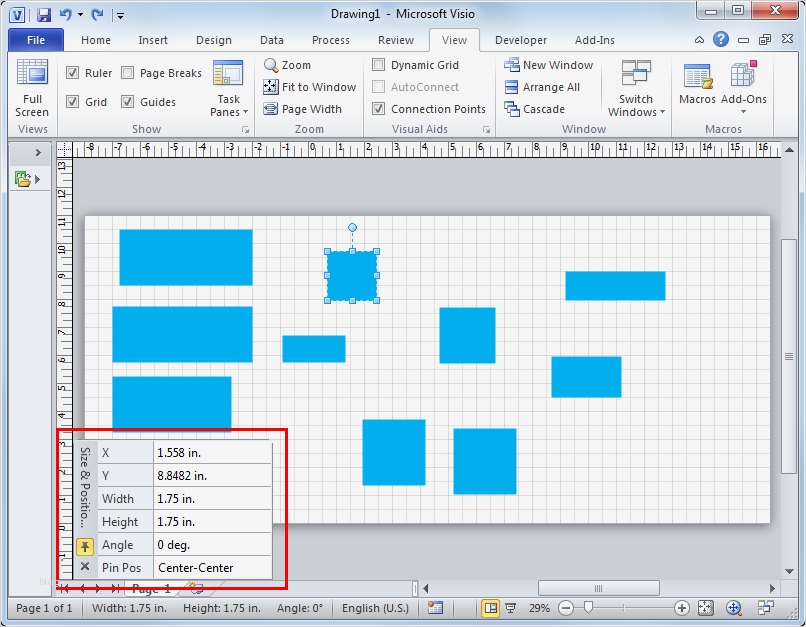Click Arrange All windows
Image resolution: width=806 pixels, height=627 pixels.
[542, 87]
